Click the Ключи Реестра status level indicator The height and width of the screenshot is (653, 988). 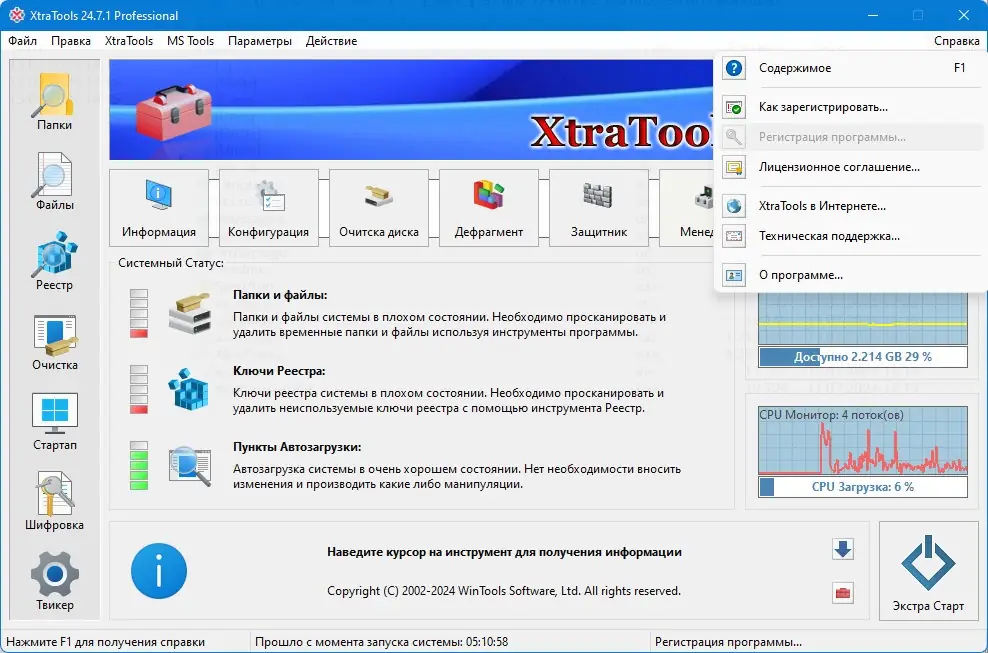pos(139,390)
